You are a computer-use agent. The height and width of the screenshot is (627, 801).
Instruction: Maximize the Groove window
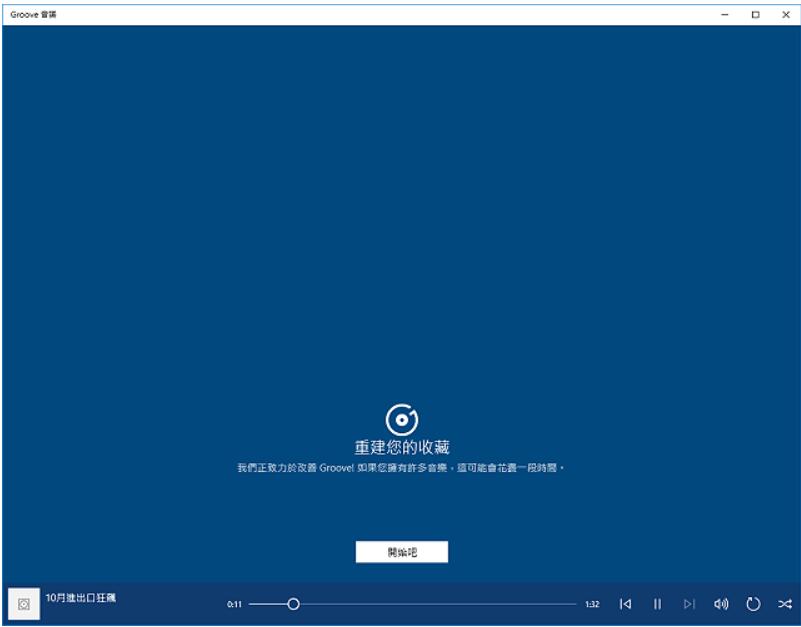tap(755, 15)
